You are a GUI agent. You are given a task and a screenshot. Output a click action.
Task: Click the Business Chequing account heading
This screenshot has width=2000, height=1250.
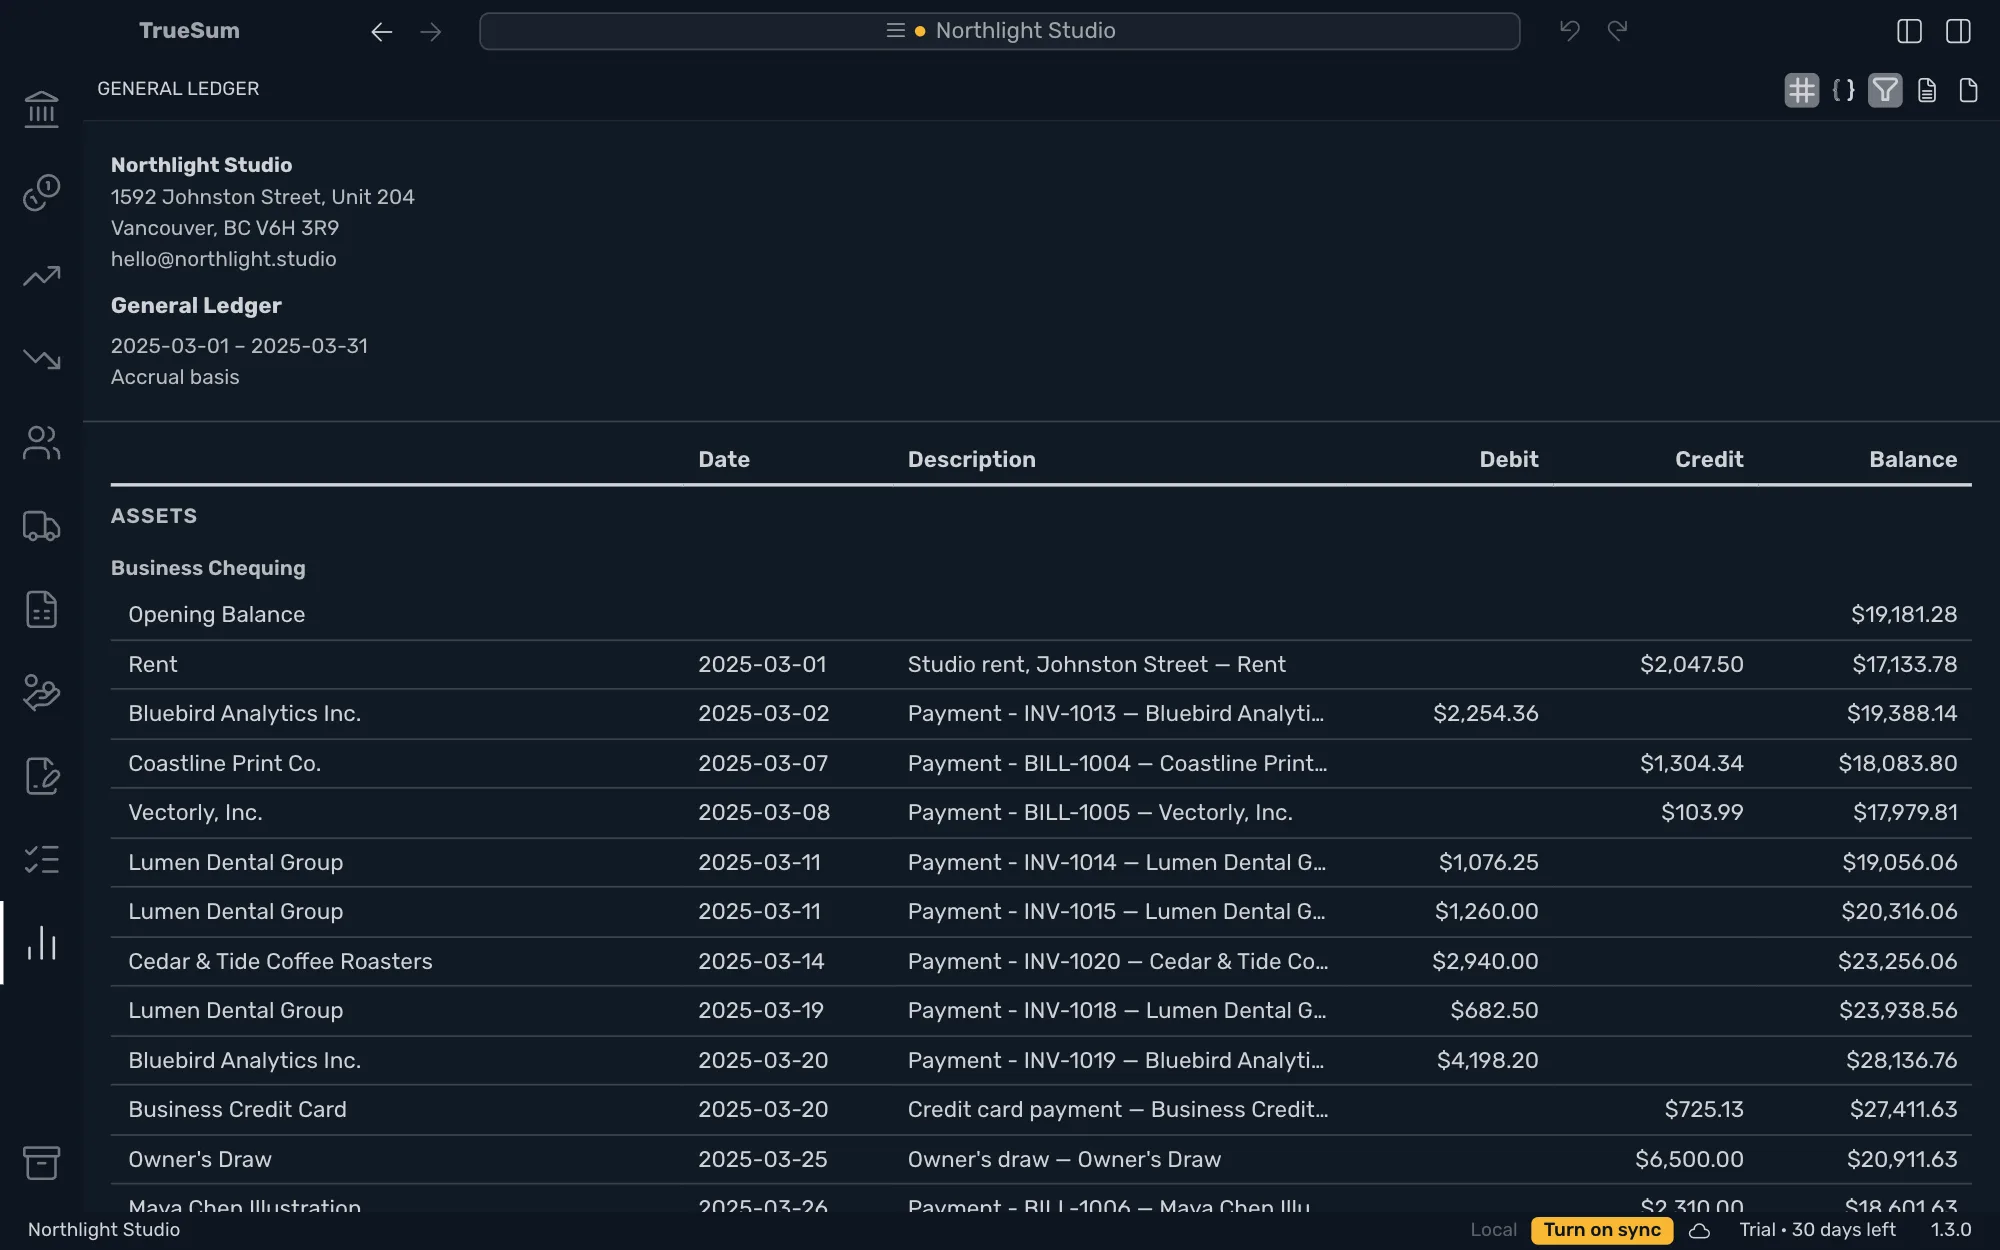tap(208, 568)
